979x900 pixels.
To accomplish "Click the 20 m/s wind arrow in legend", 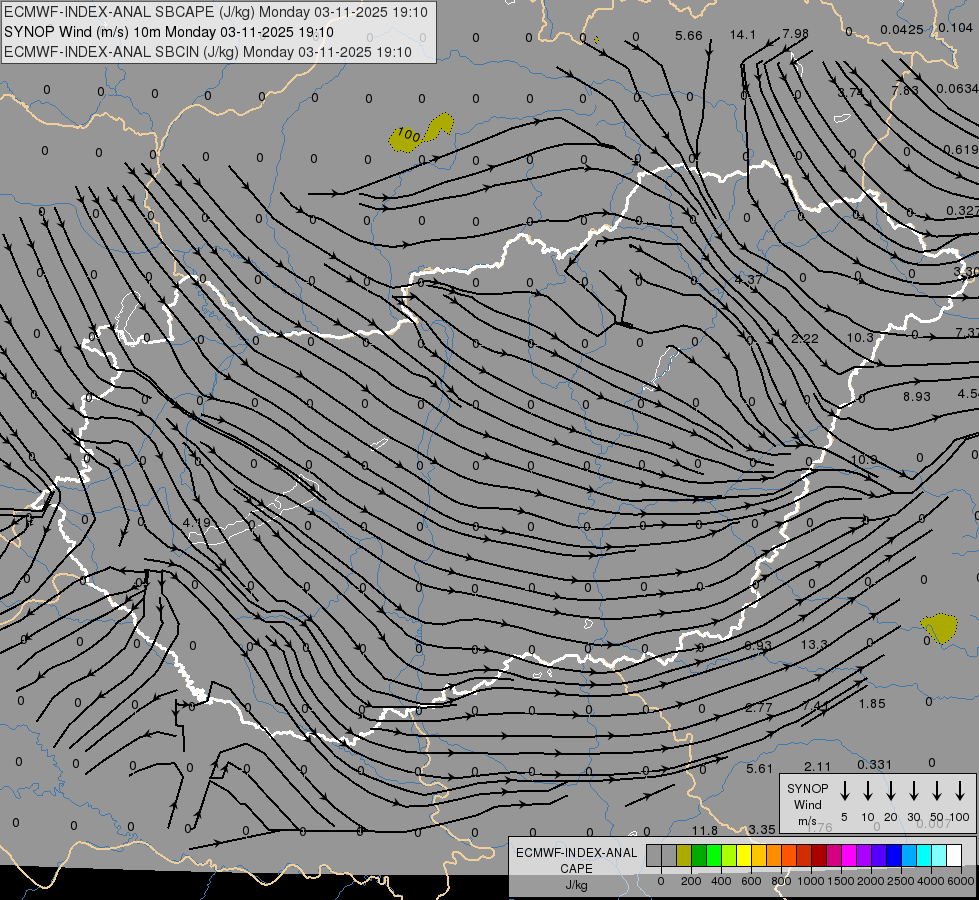I will [891, 790].
